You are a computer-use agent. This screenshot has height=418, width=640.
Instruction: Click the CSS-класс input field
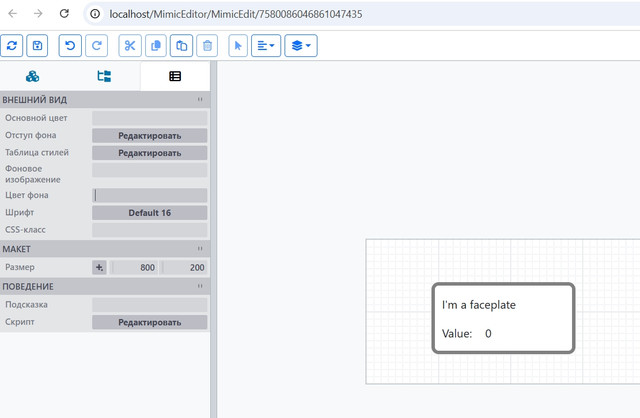pos(149,230)
